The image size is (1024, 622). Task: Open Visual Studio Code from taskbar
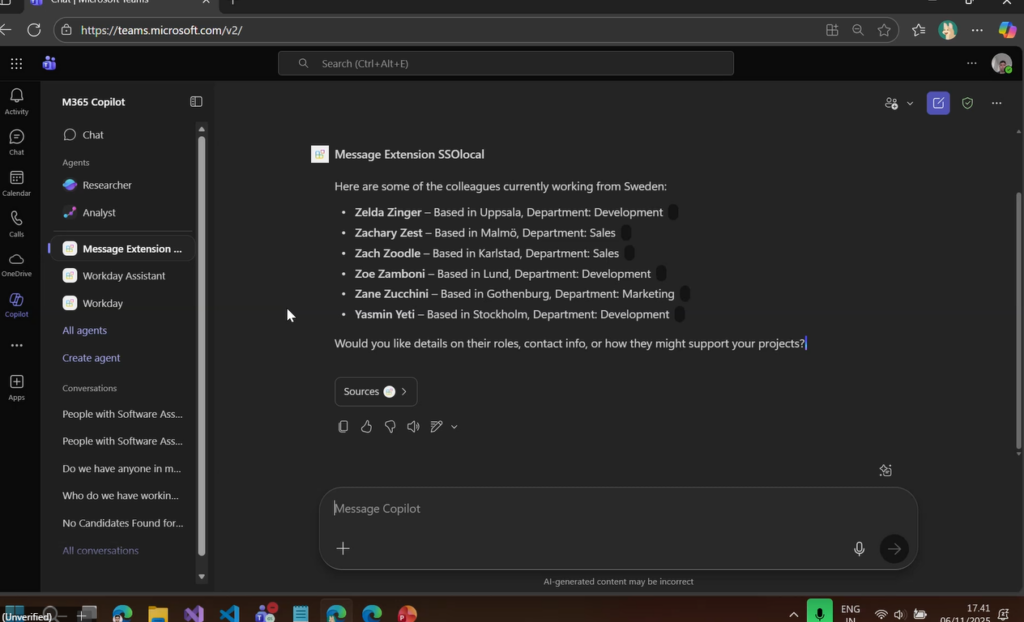point(229,614)
